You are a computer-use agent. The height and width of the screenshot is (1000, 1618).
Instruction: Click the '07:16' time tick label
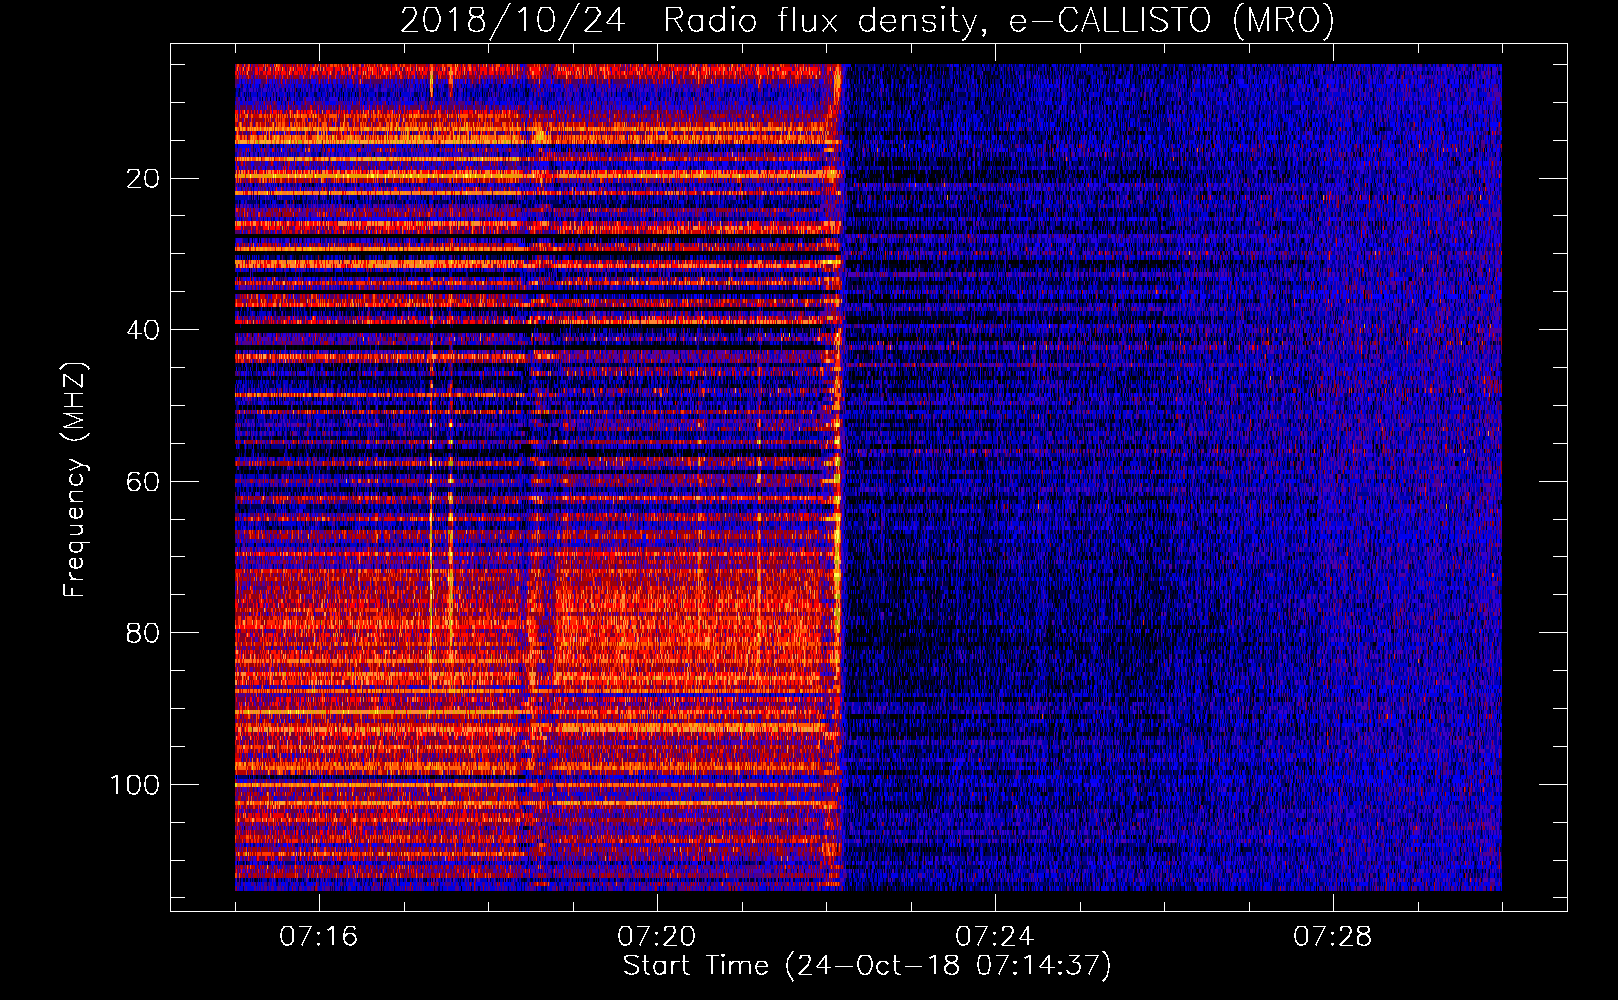[x=319, y=936]
